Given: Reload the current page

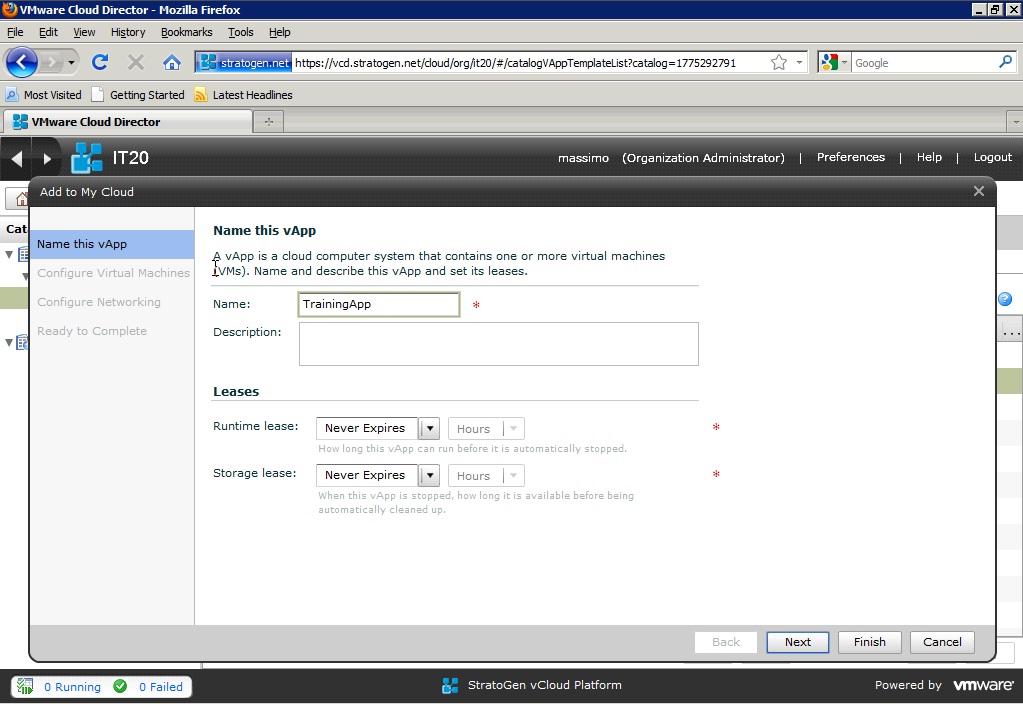Looking at the screenshot, I should click(100, 63).
